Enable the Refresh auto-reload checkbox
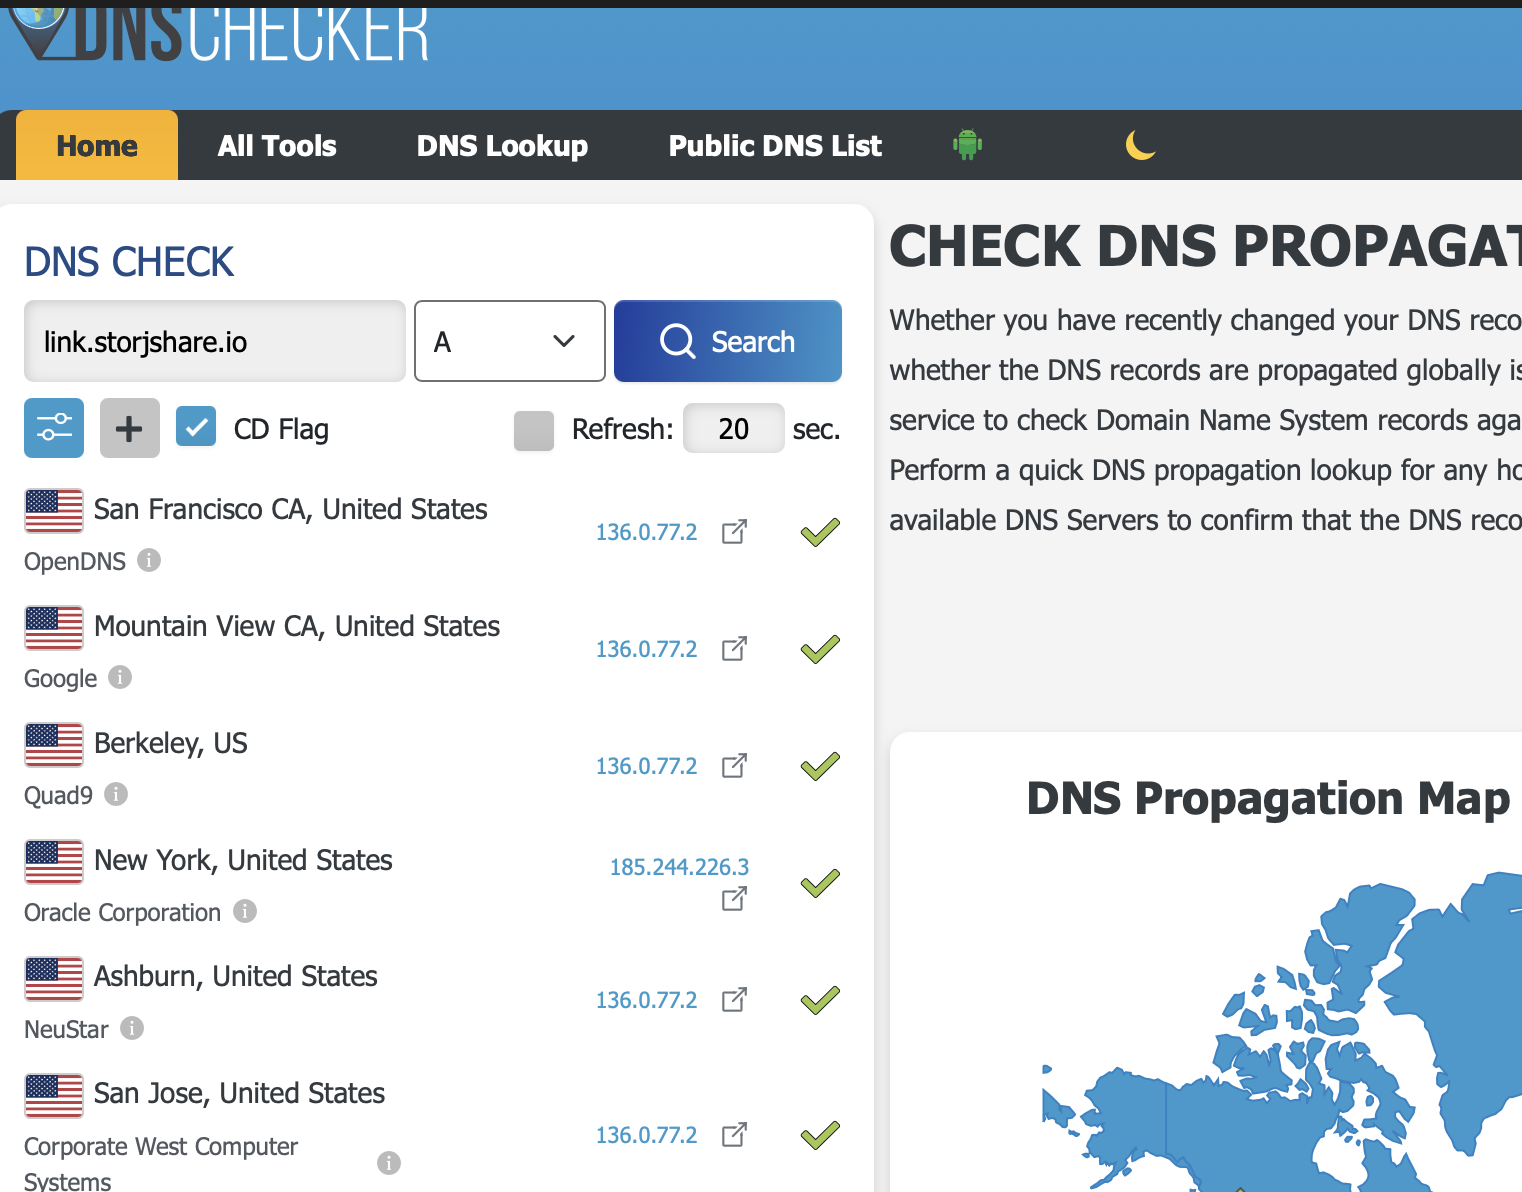1522x1192 pixels. pyautogui.click(x=534, y=430)
